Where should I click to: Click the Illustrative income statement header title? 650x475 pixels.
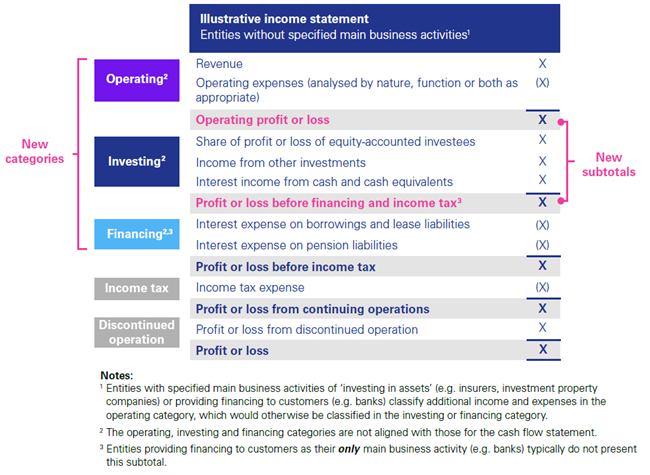tap(284, 19)
